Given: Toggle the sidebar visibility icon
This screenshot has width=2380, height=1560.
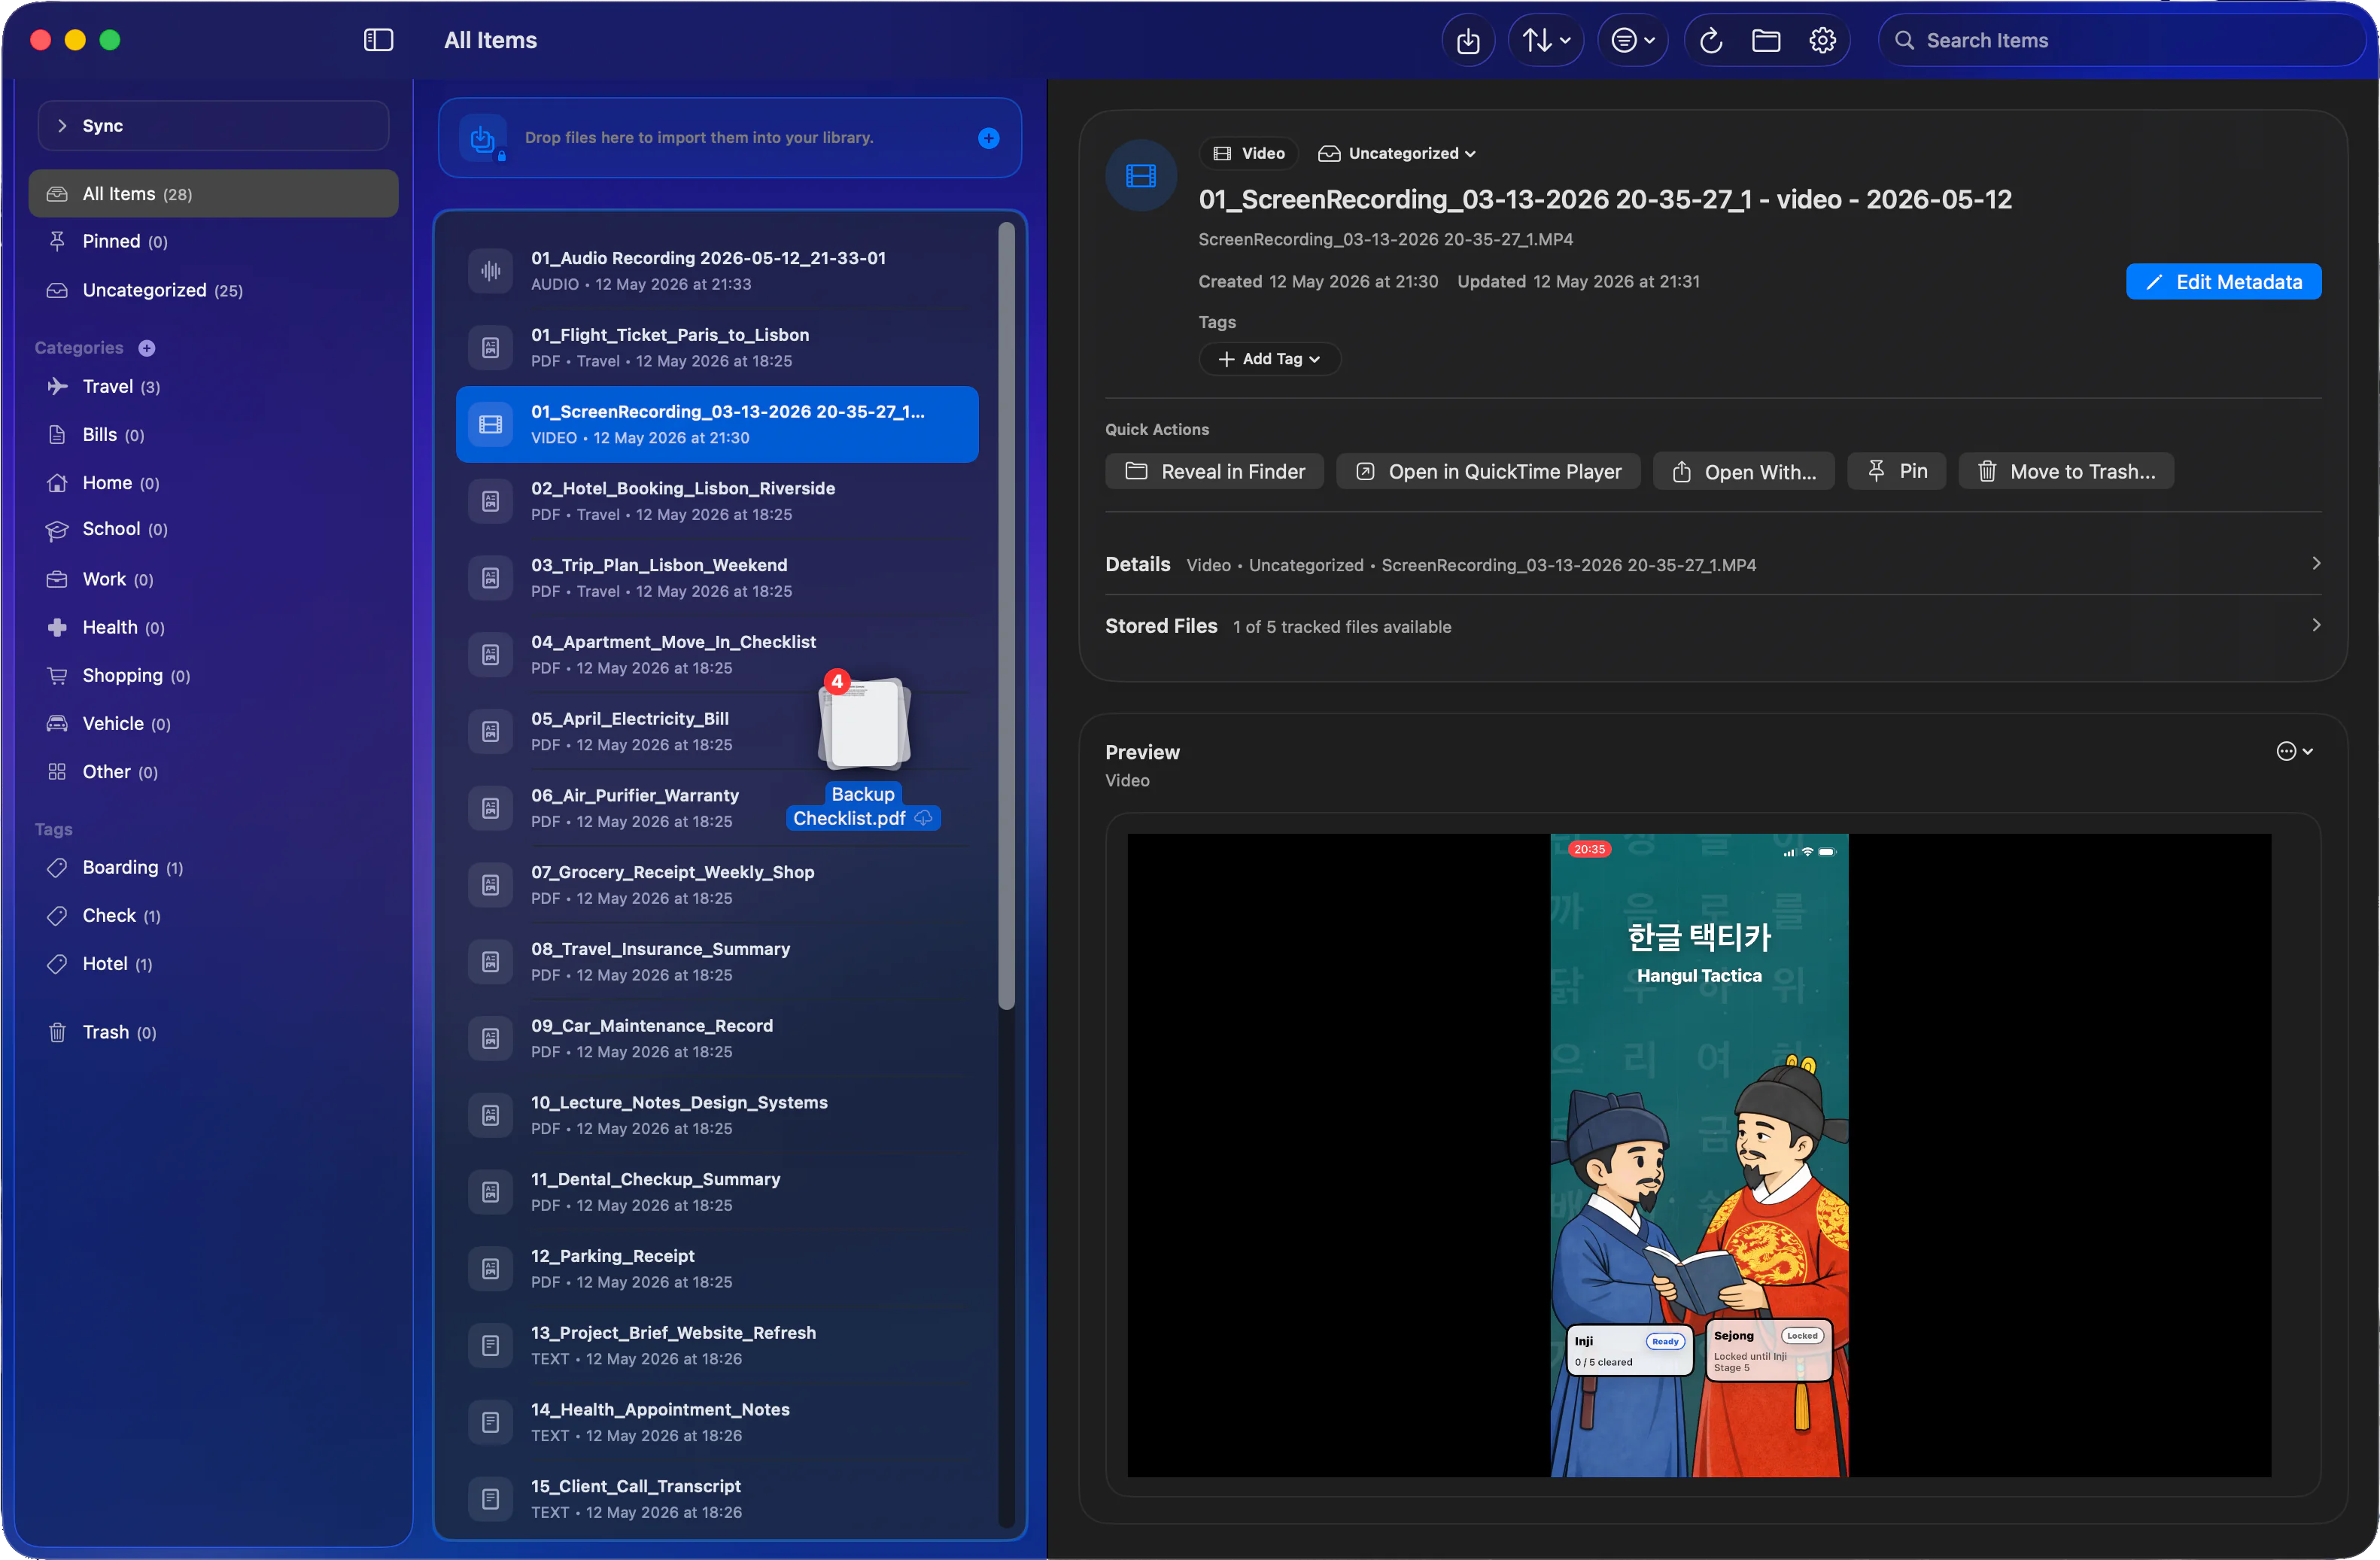Looking at the screenshot, I should 378,40.
